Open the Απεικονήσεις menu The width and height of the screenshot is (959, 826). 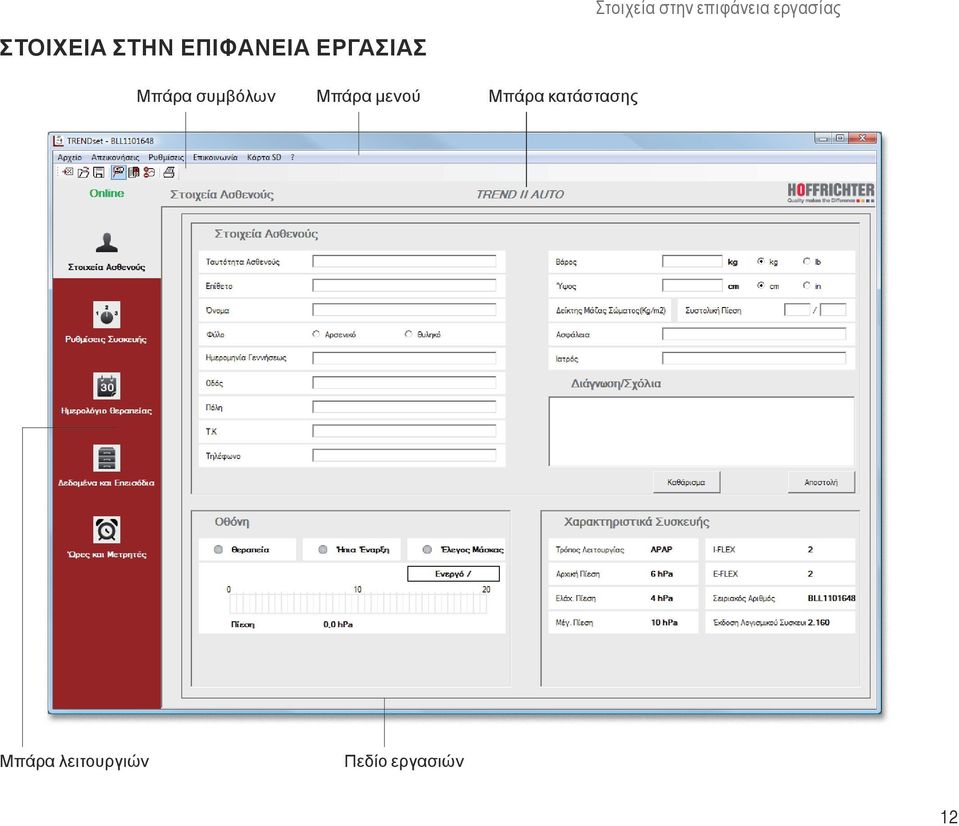[115, 157]
